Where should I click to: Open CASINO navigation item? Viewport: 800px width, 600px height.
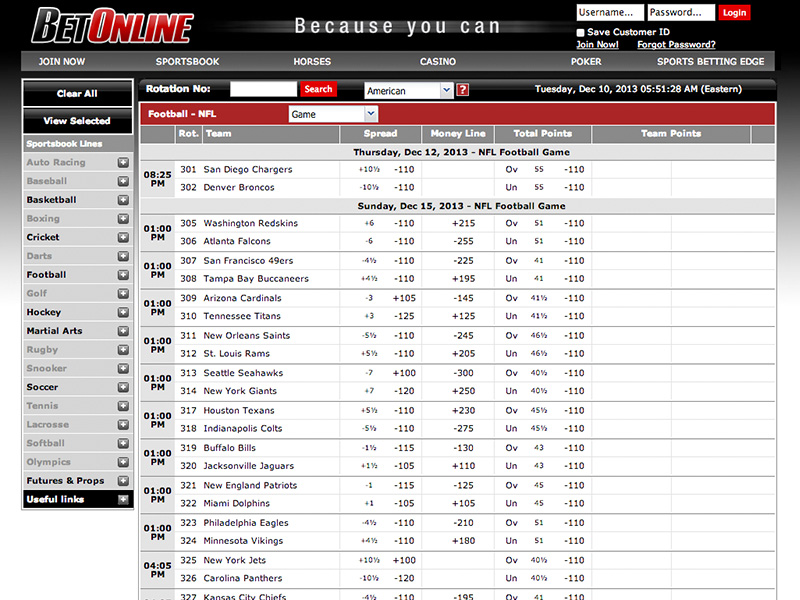pyautogui.click(x=438, y=62)
